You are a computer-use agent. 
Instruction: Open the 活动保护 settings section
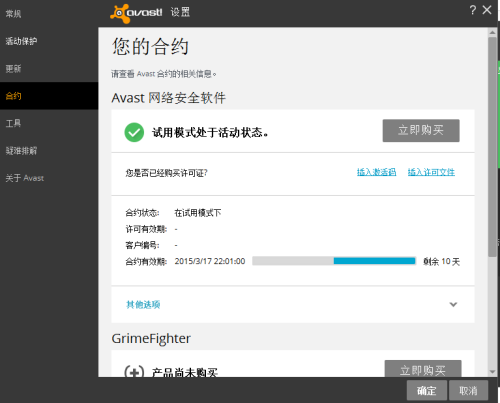click(x=21, y=41)
